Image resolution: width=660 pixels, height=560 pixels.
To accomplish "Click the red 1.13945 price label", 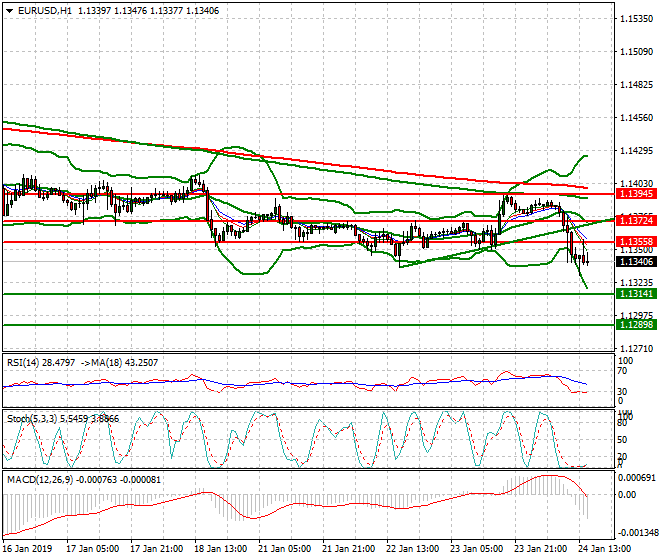I will pyautogui.click(x=636, y=194).
